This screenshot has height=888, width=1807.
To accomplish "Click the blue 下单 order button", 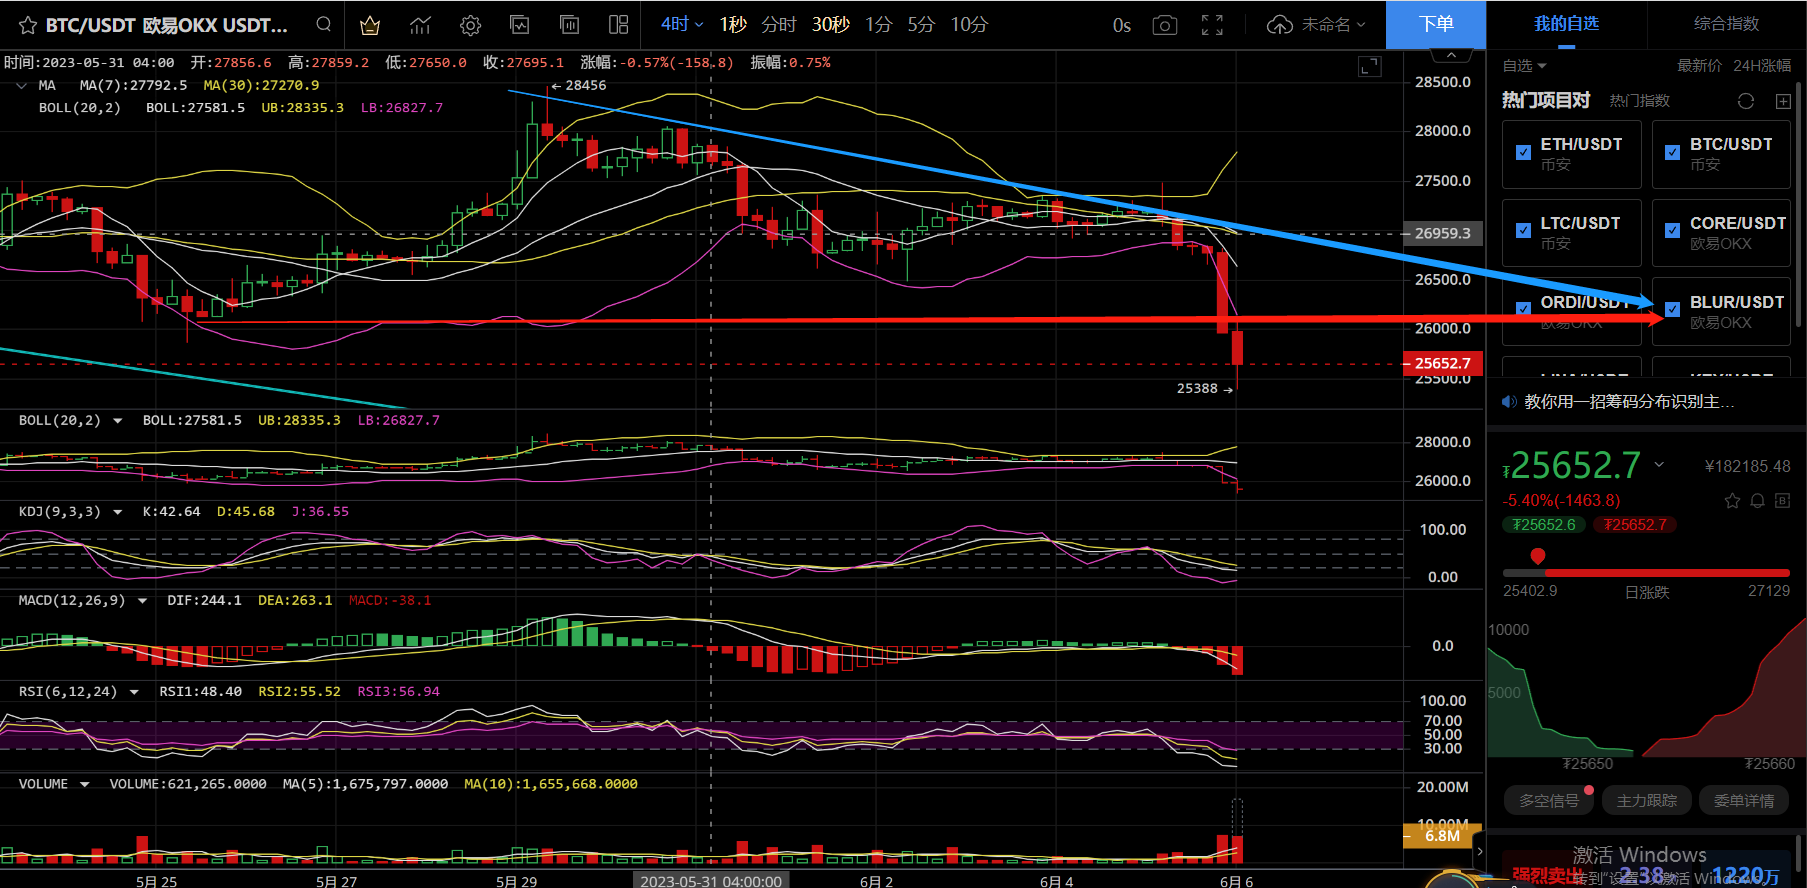I will (1435, 24).
